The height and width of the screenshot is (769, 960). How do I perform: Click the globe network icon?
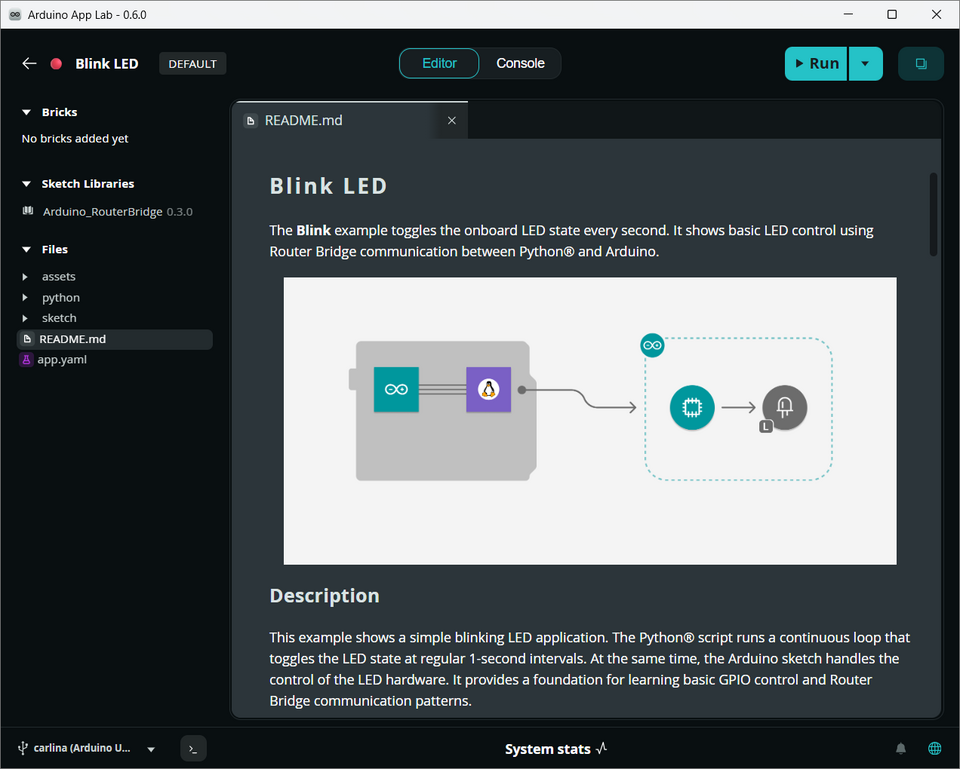[x=935, y=748]
